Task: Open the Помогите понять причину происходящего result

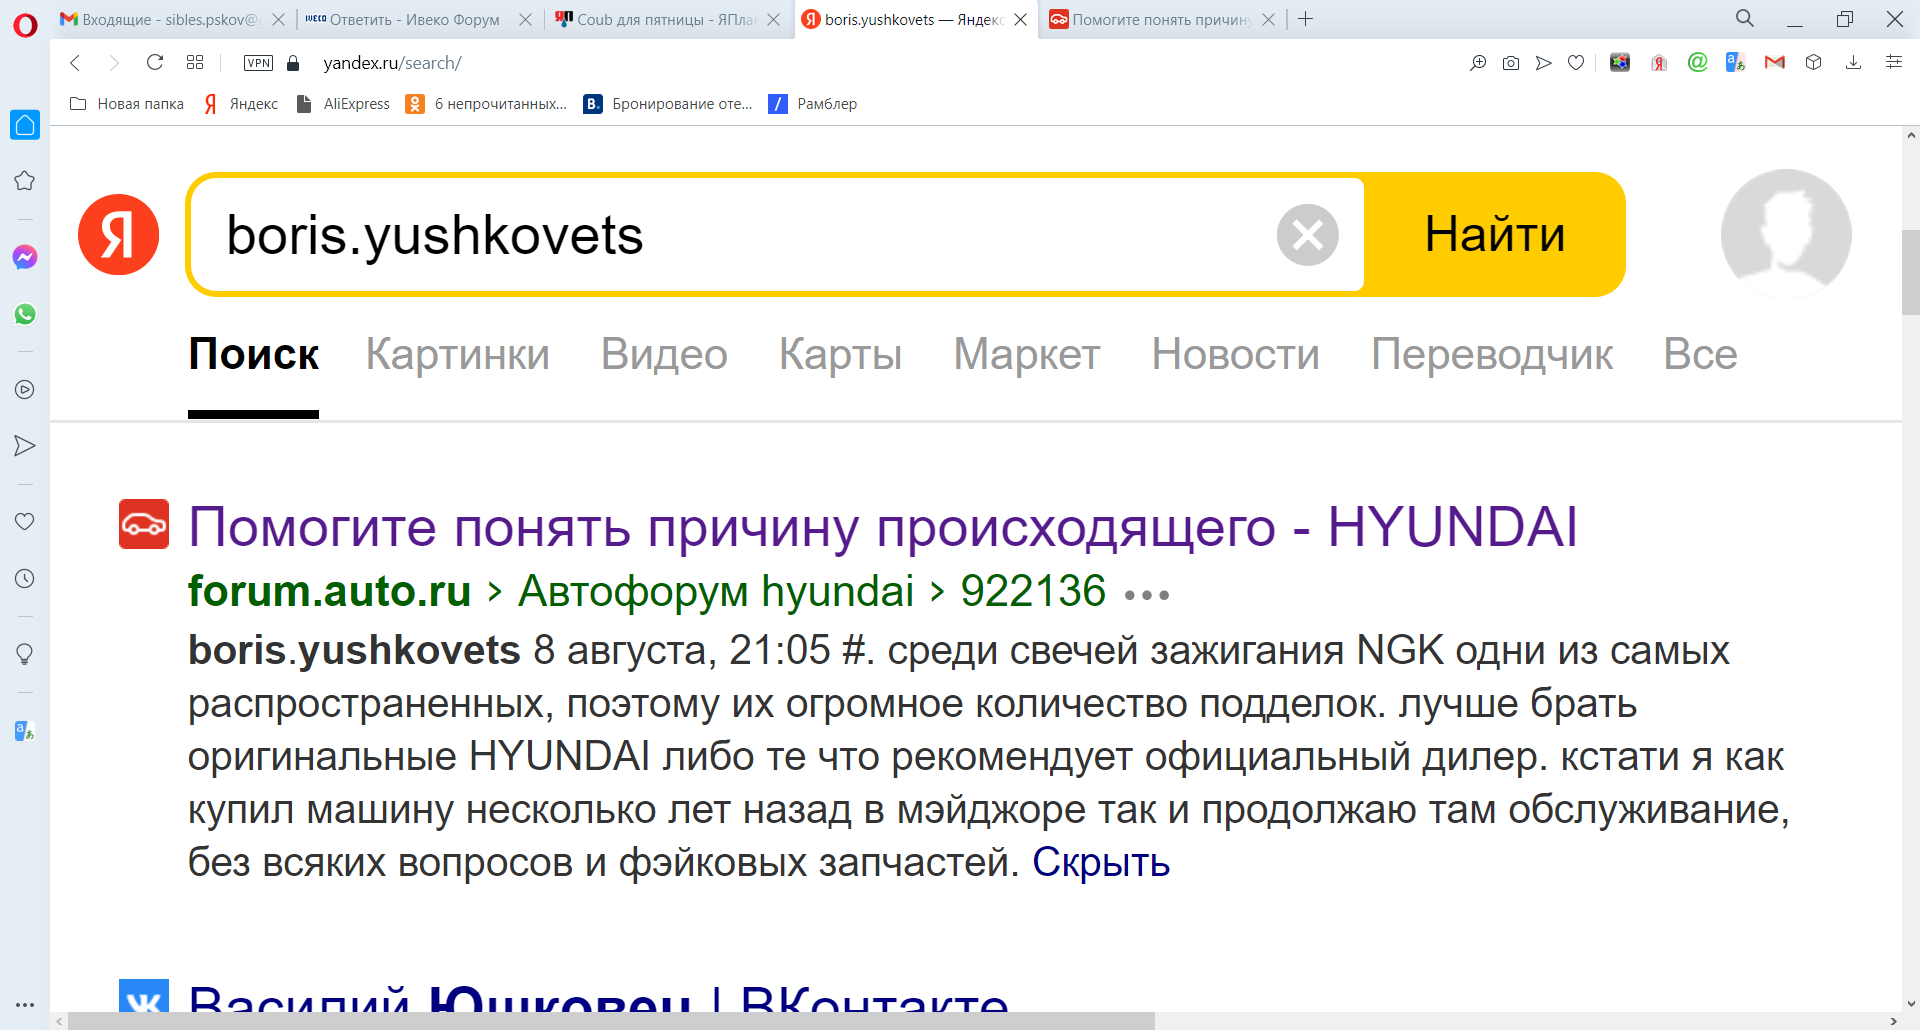Action: [883, 527]
